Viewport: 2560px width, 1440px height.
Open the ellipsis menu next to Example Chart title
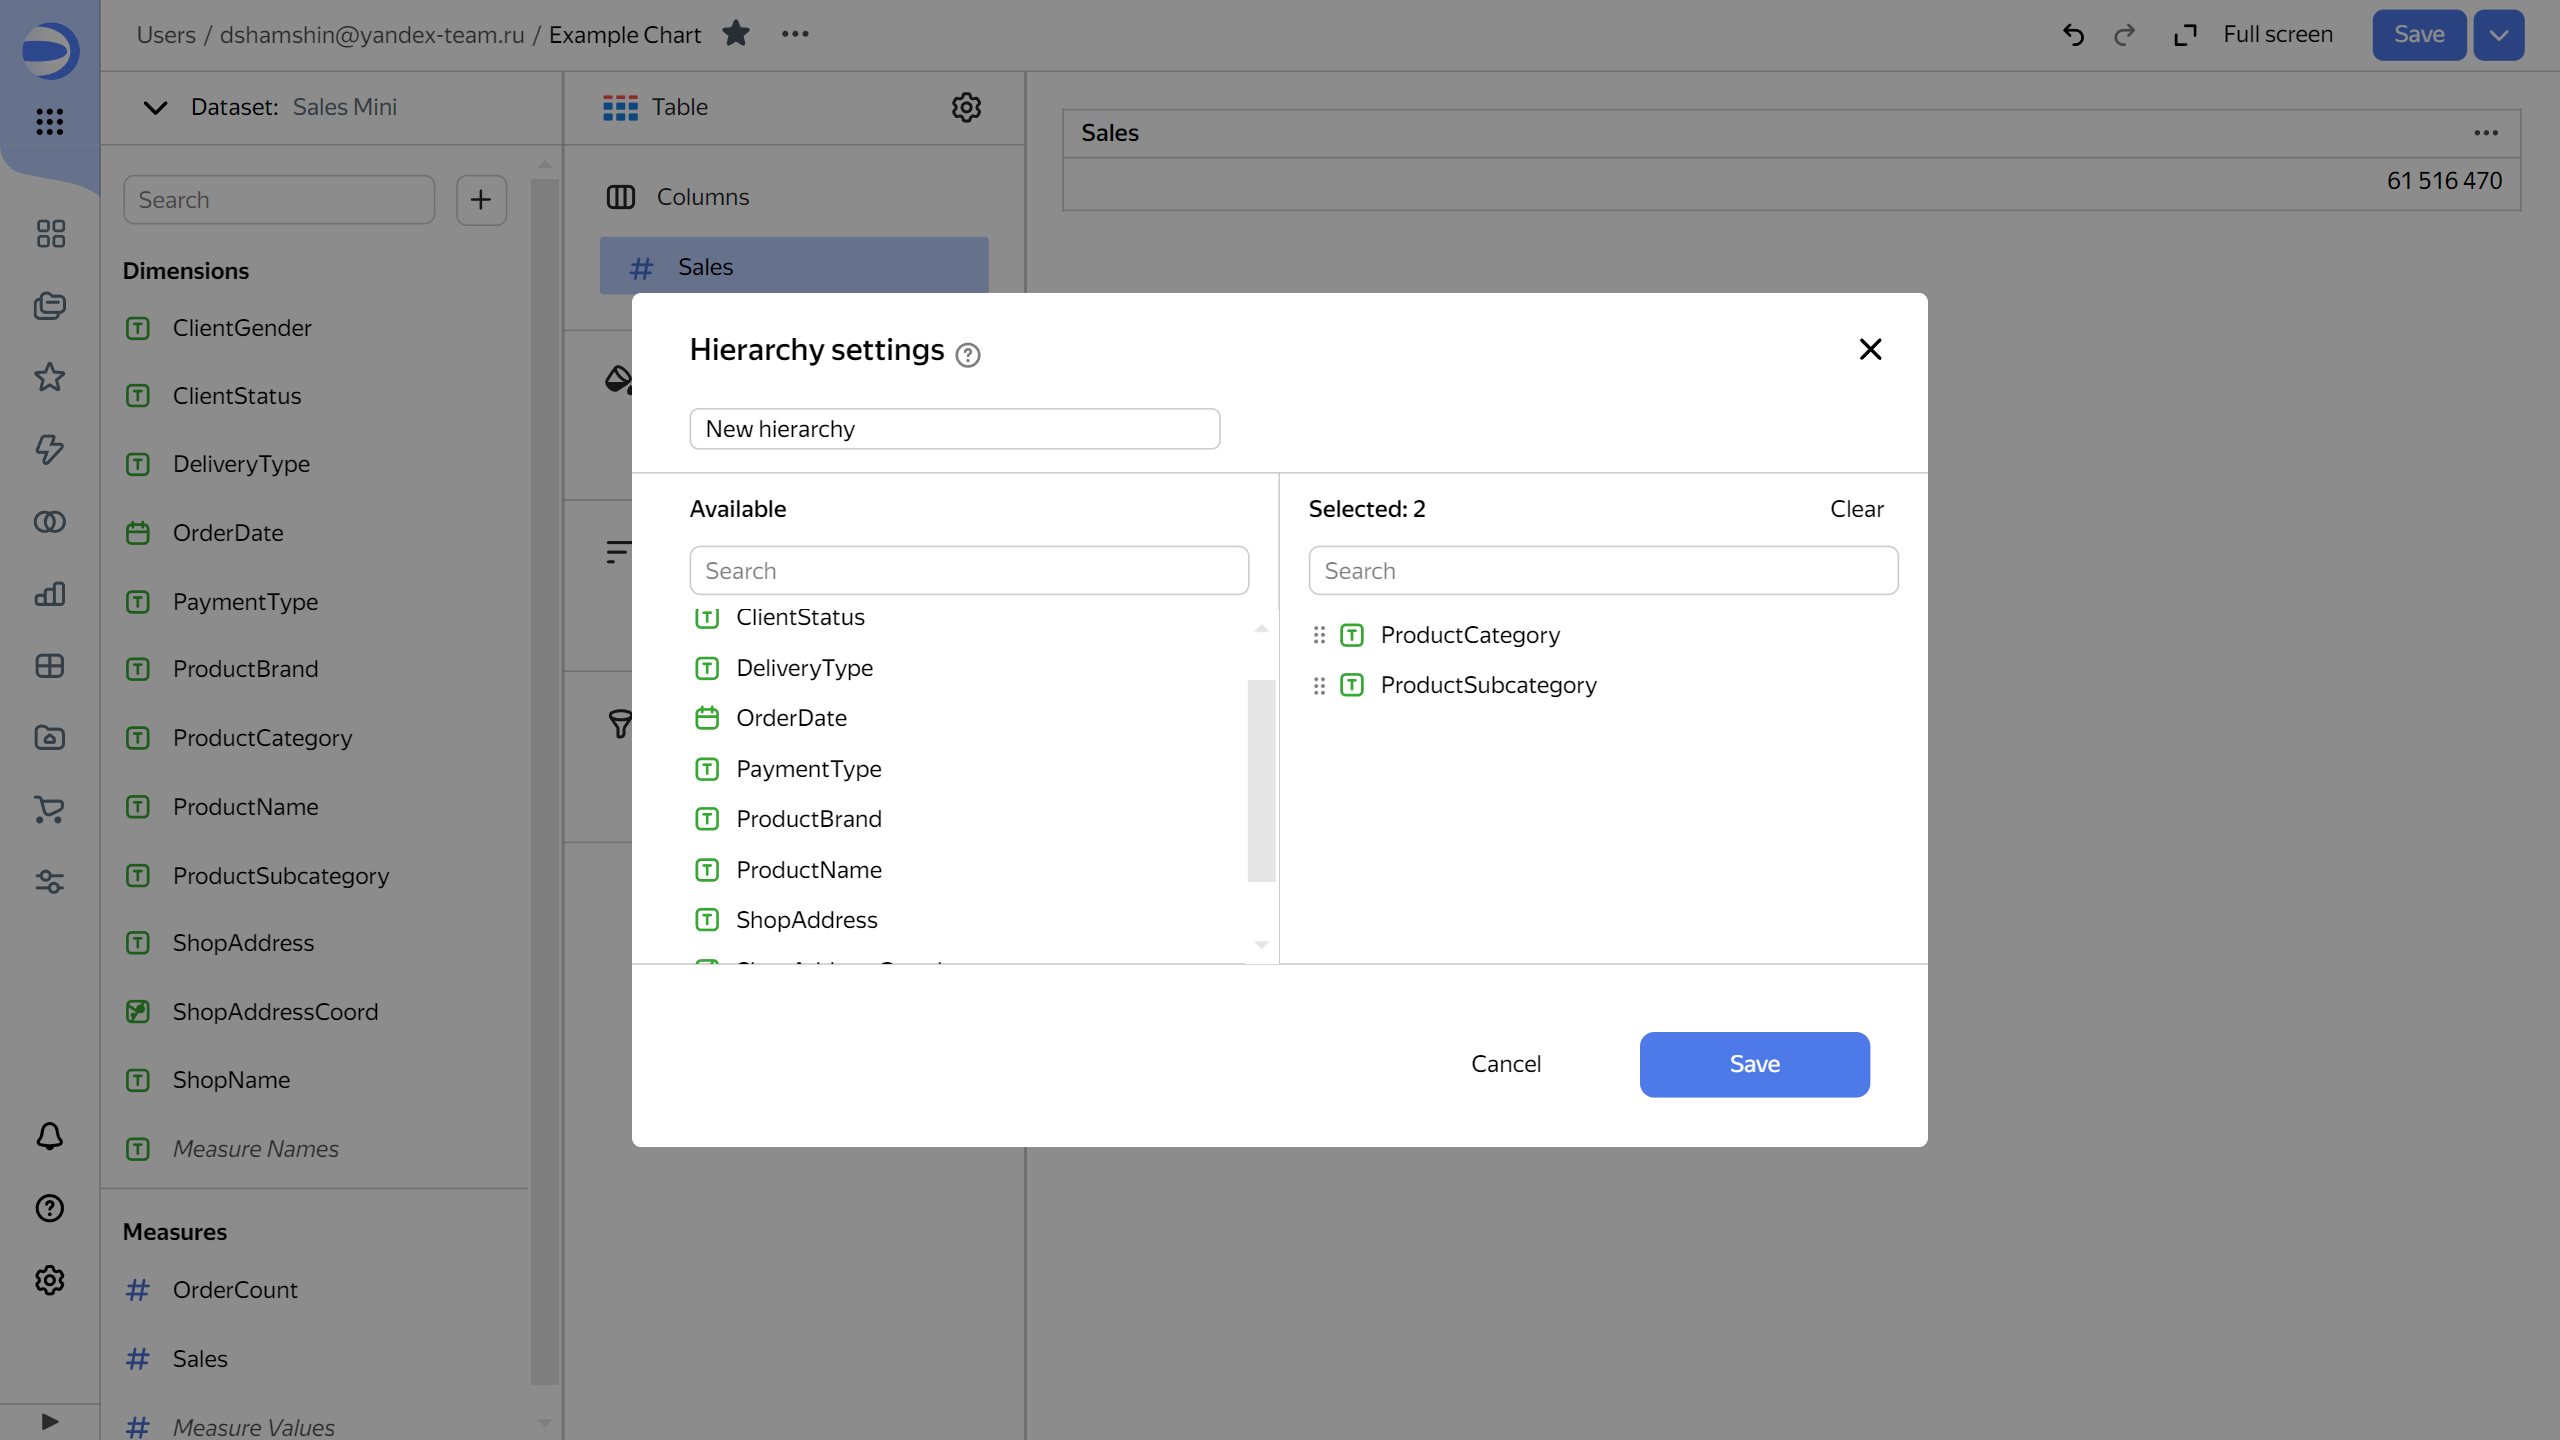click(795, 33)
